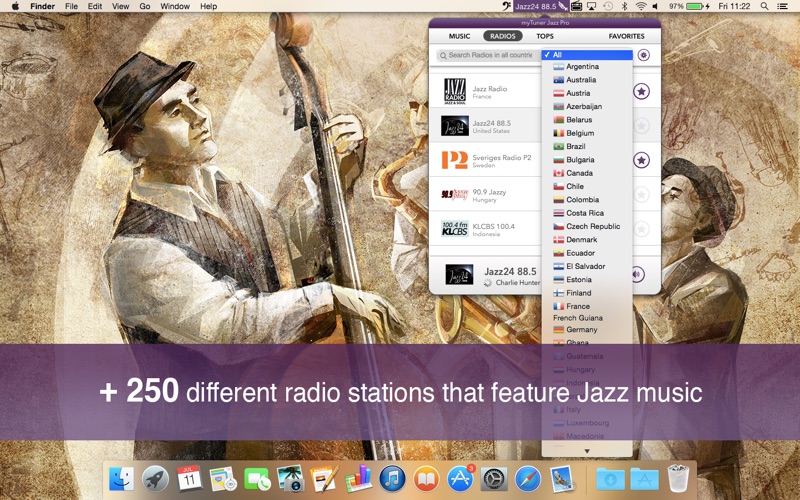
Task: Select Canada from the country list
Action: pos(587,173)
